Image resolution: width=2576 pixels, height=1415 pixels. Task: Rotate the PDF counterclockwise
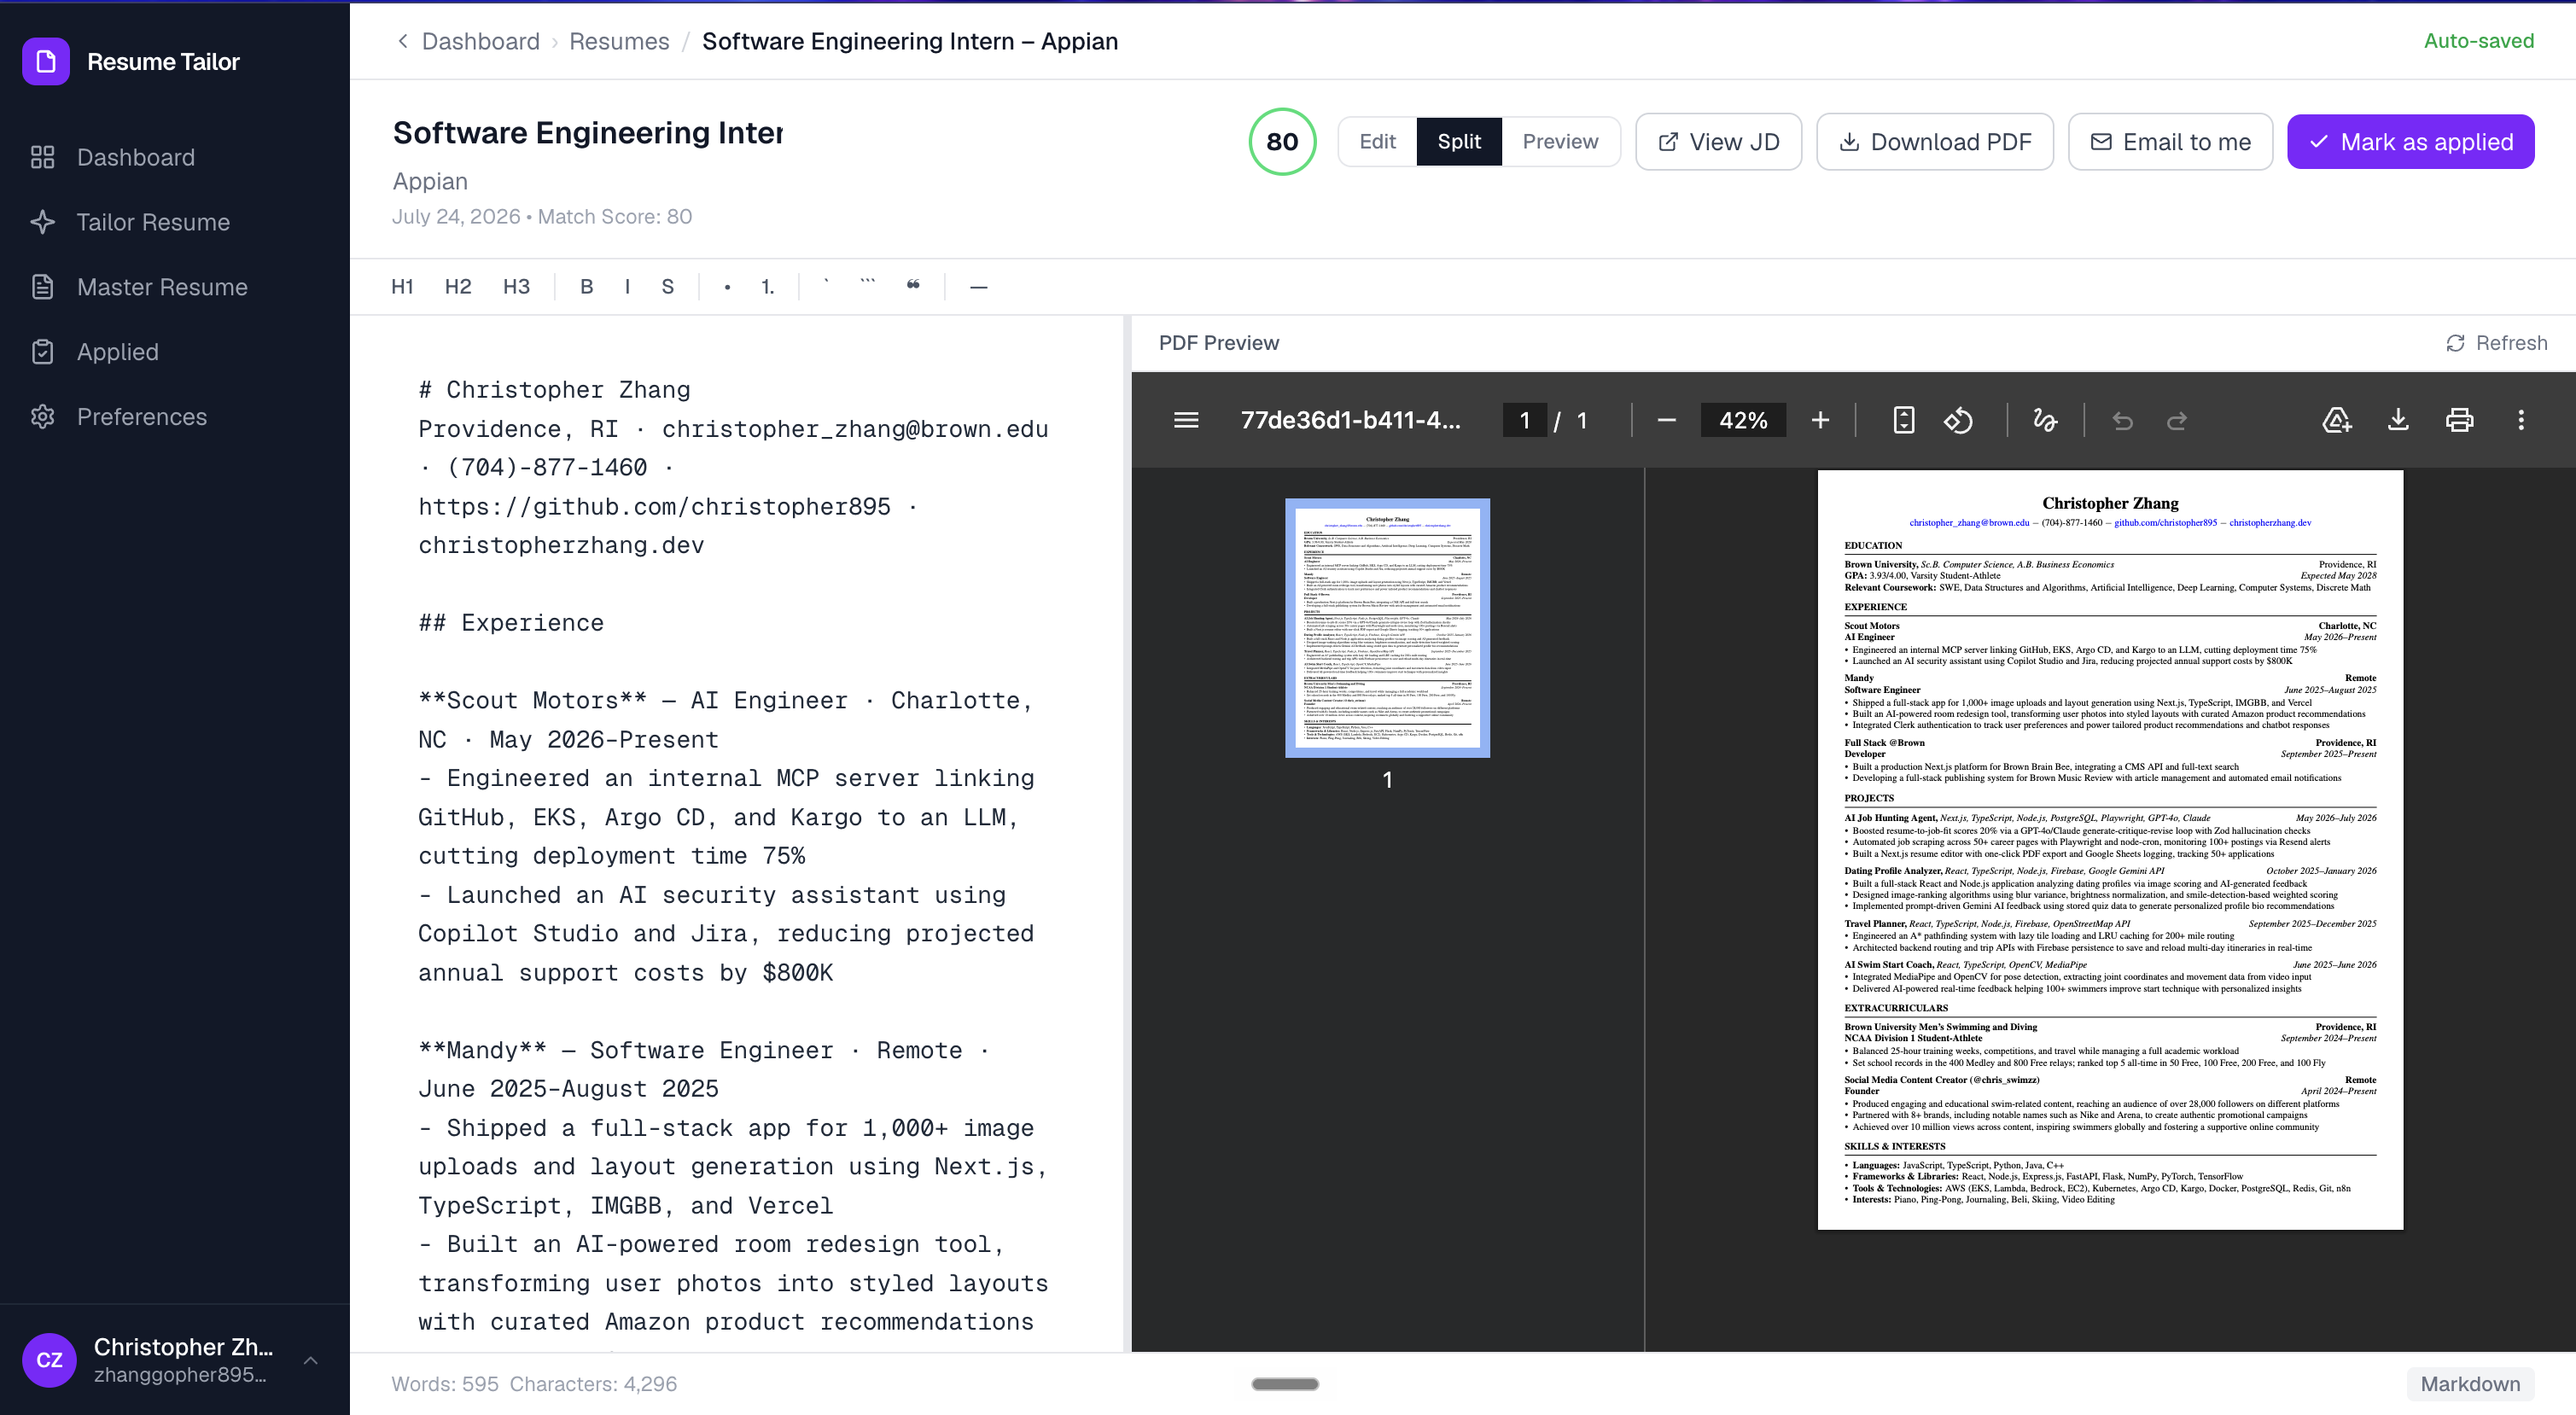pos(1958,420)
